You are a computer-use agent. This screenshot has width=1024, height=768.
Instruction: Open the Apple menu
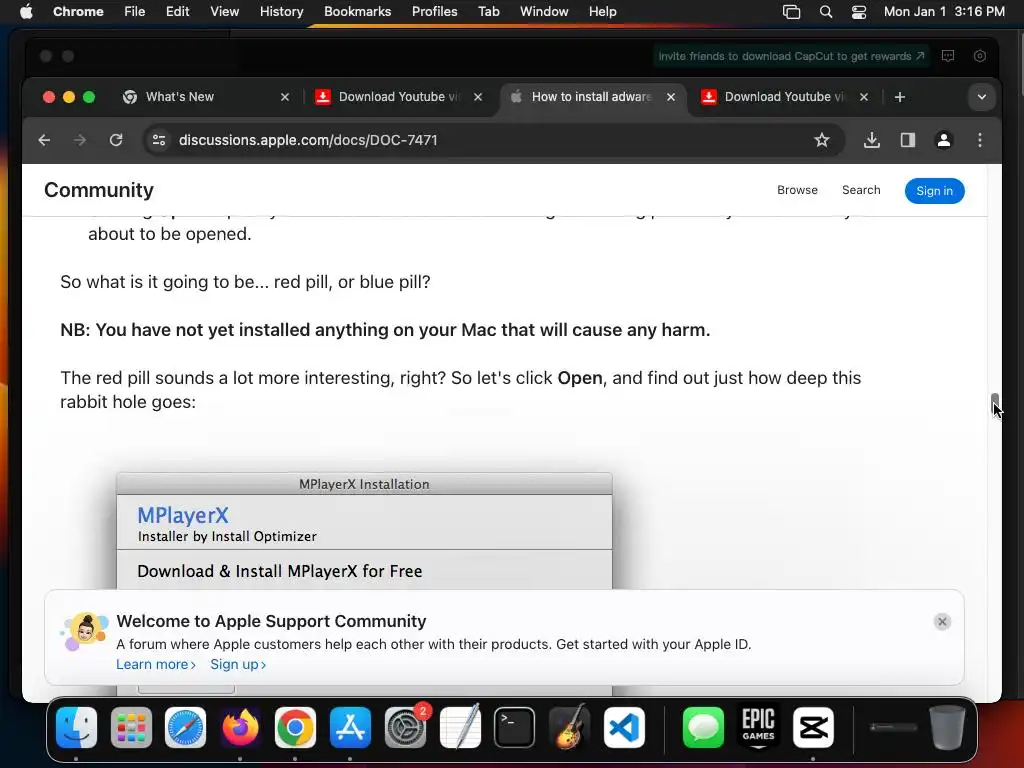pos(26,12)
